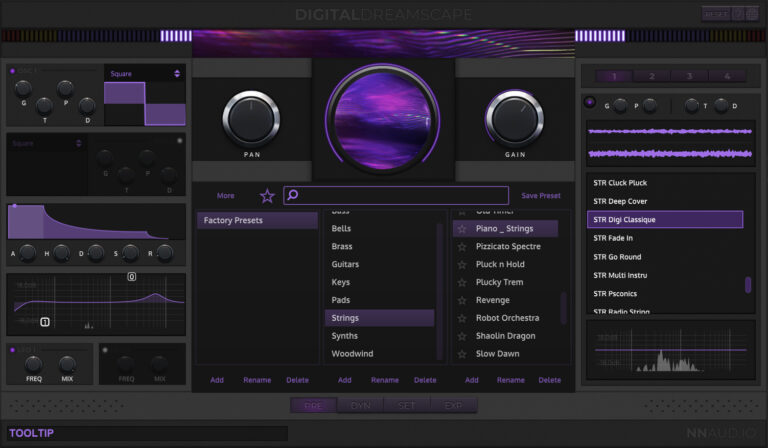Click Rename under the category column
Screen dimensions: 768x448
click(x=384, y=380)
